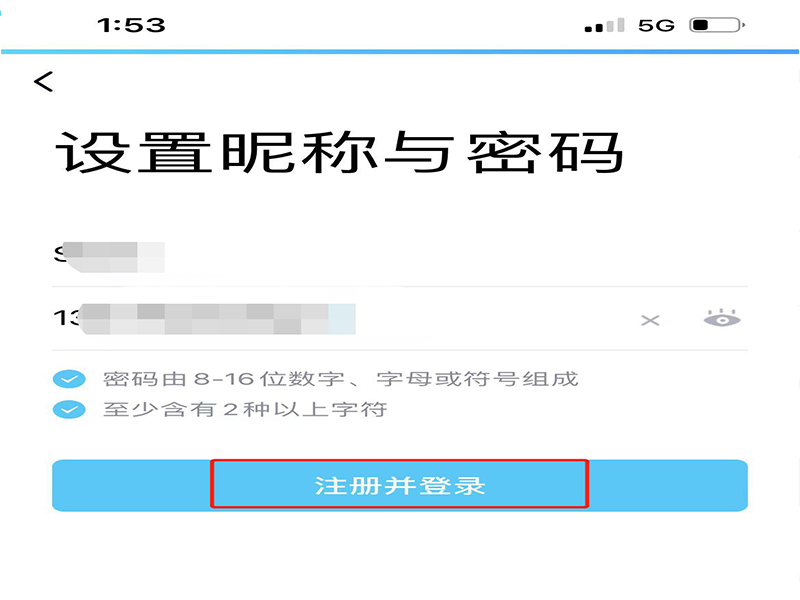Tap the blurred password text starting with 13
This screenshot has height=600, width=800.
pos(204,318)
